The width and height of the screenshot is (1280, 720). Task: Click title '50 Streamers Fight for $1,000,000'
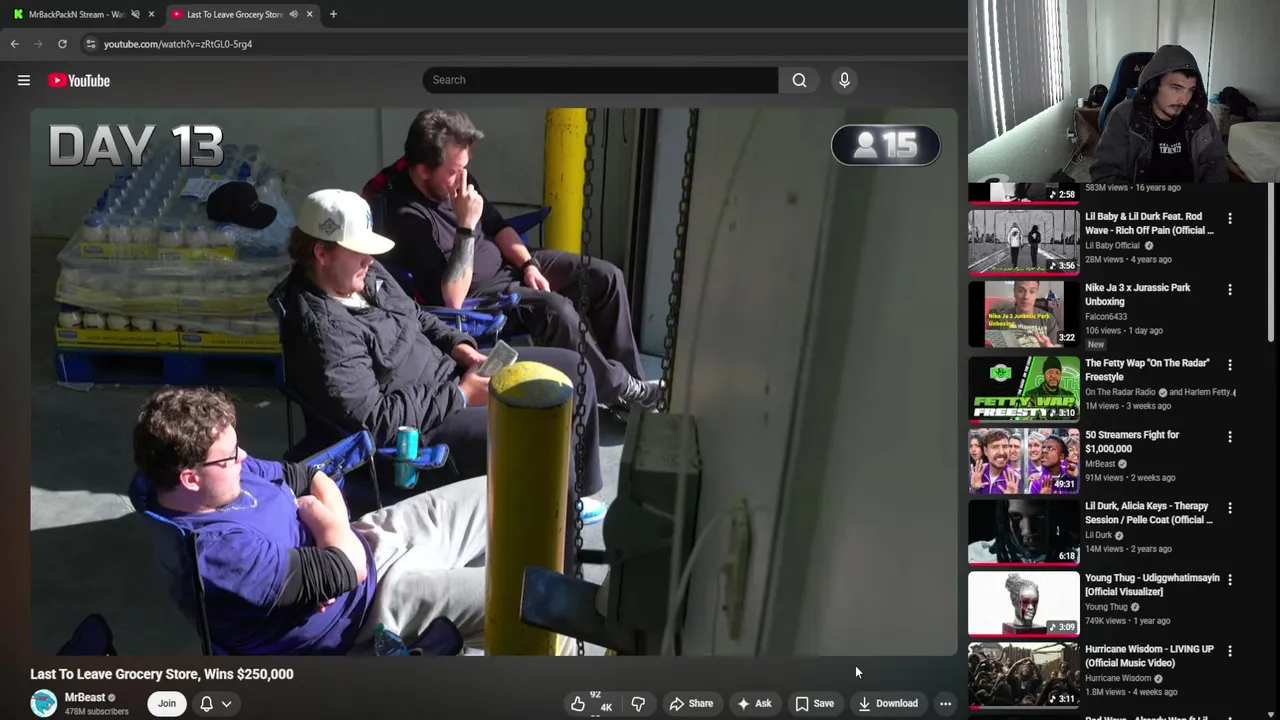coord(1132,442)
